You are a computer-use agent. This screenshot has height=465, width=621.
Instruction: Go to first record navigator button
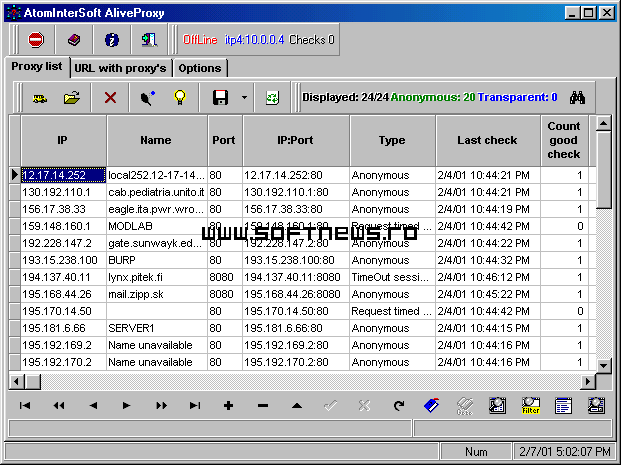click(25, 405)
